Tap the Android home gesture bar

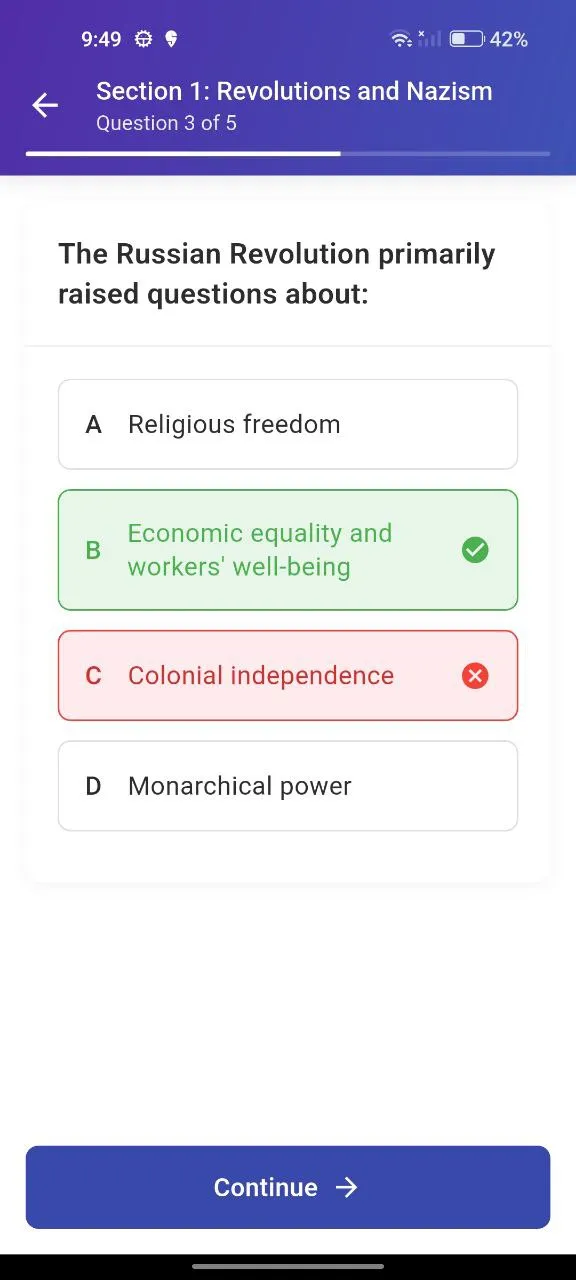(288, 1266)
